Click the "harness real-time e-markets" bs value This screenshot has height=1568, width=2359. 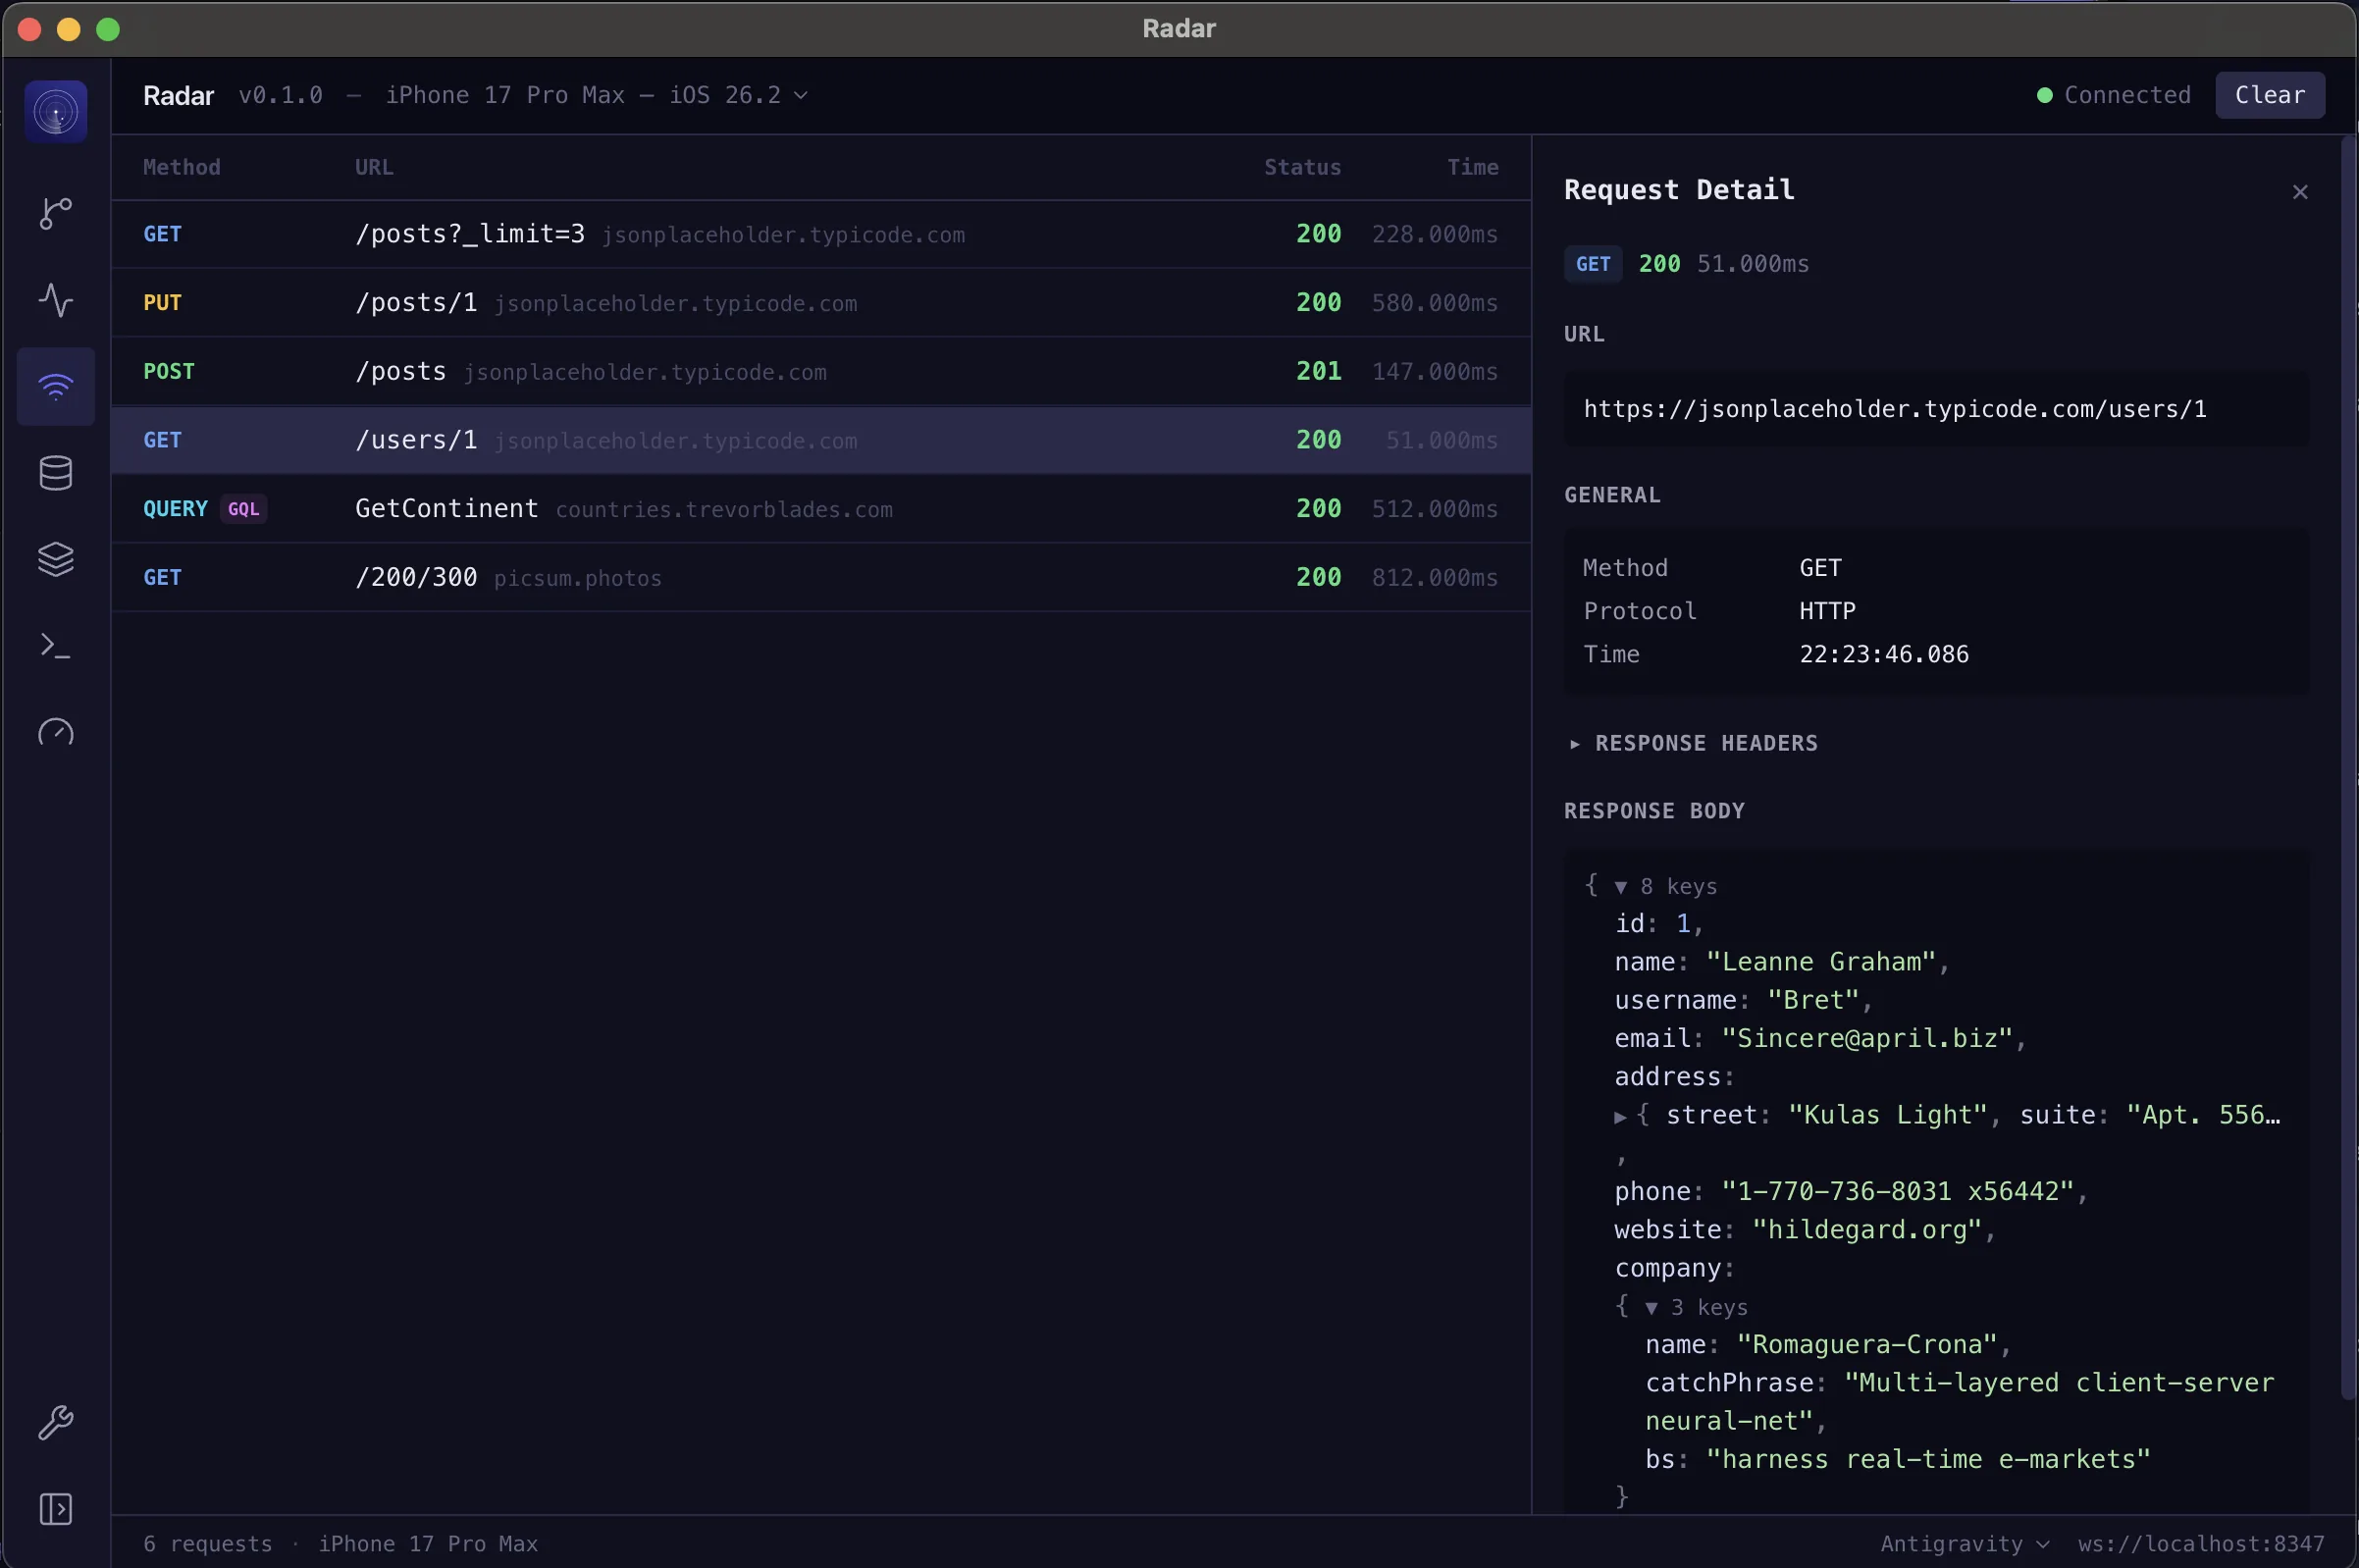1927,1460
